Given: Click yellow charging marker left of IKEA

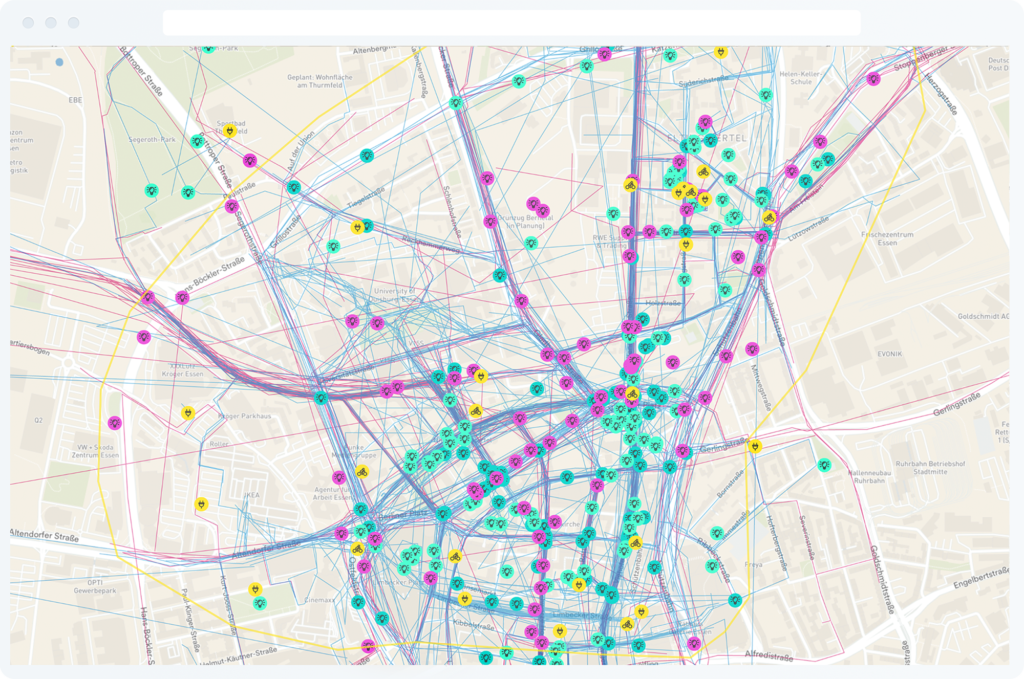Looking at the screenshot, I should [201, 505].
